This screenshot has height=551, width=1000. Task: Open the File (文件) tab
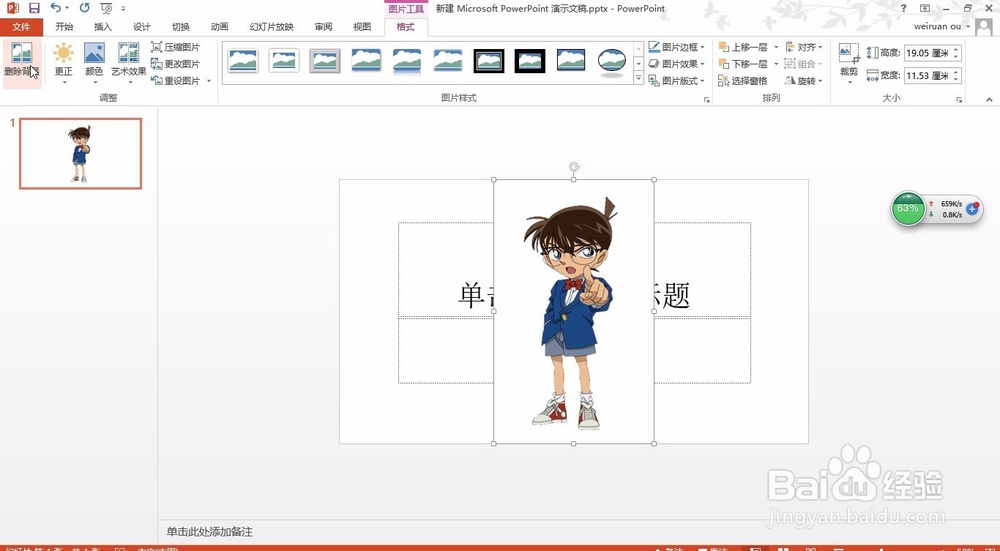(22, 27)
